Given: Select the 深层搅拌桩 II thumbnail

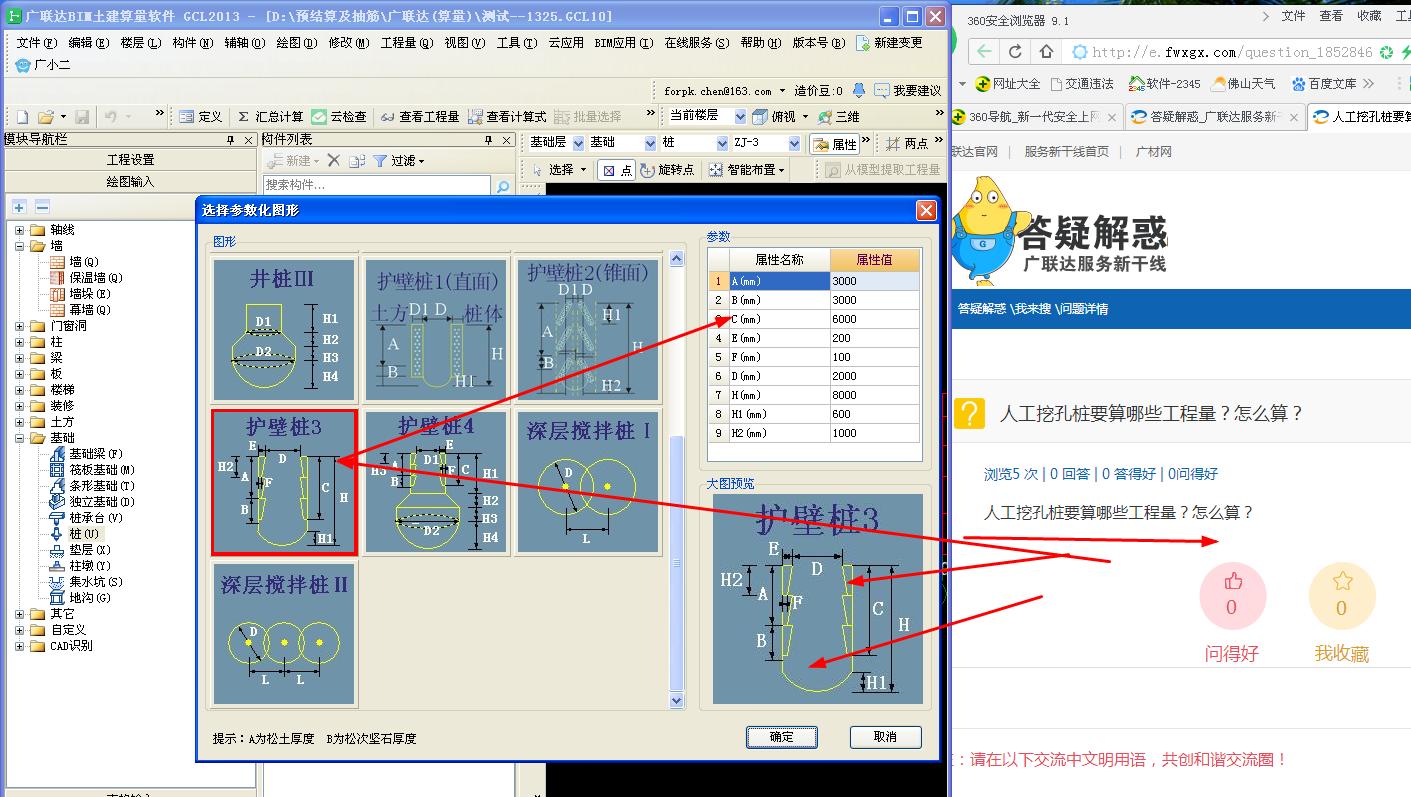Looking at the screenshot, I should click(284, 634).
